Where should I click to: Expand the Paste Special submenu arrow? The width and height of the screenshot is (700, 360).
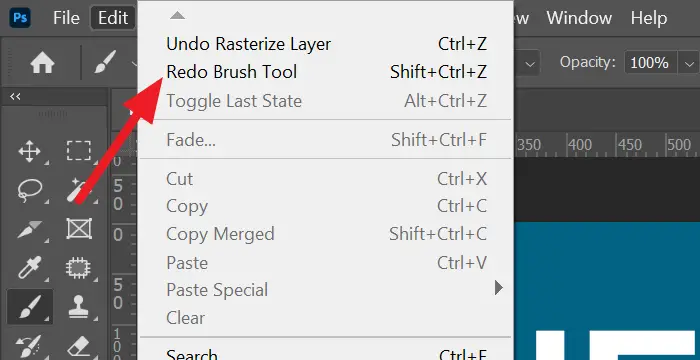[499, 288]
